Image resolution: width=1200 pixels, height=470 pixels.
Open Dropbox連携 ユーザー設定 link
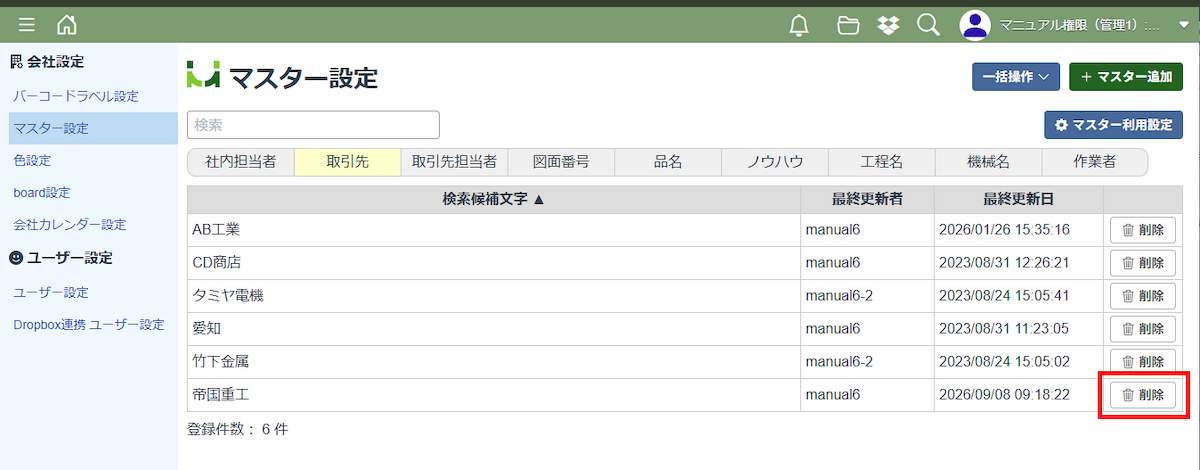[89, 325]
